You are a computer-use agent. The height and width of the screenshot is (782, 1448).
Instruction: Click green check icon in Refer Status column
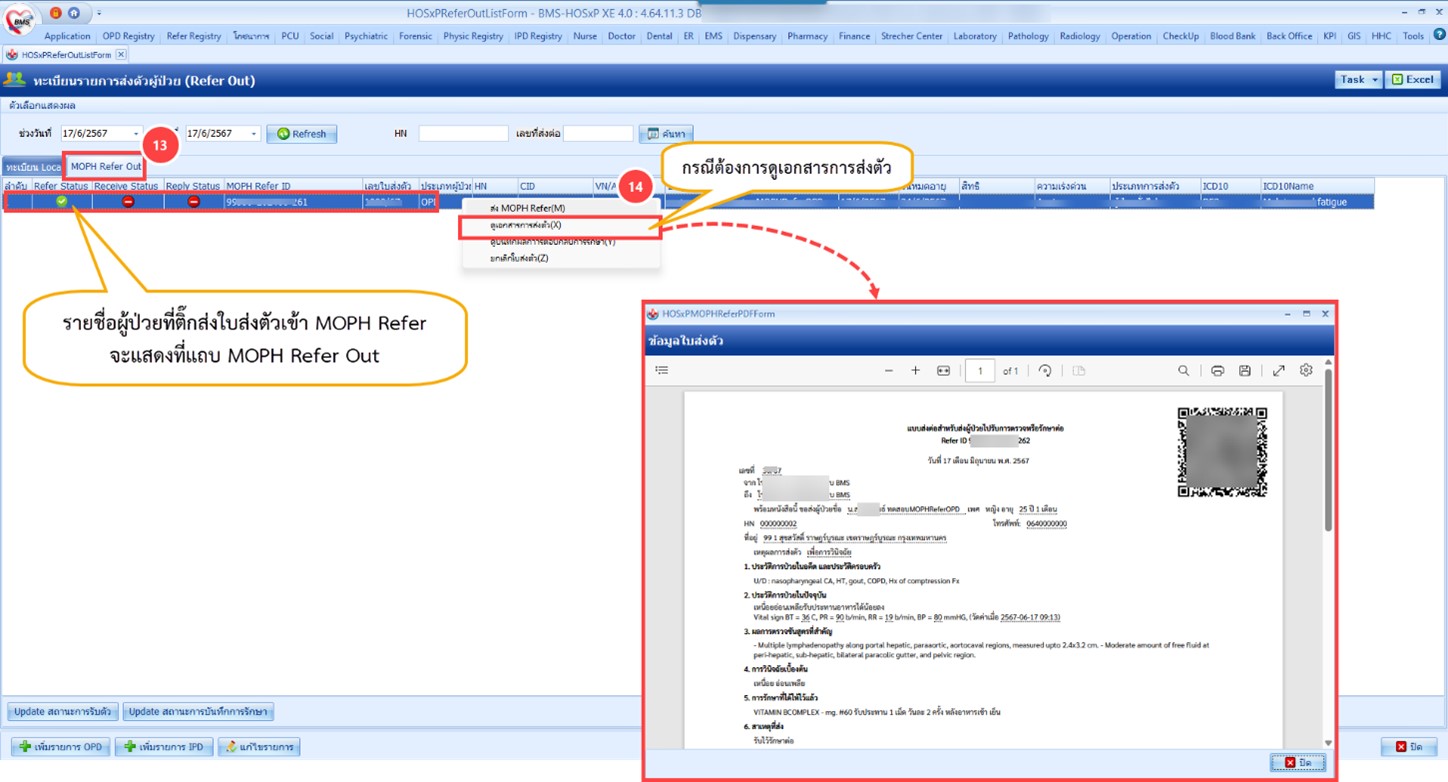(61, 202)
